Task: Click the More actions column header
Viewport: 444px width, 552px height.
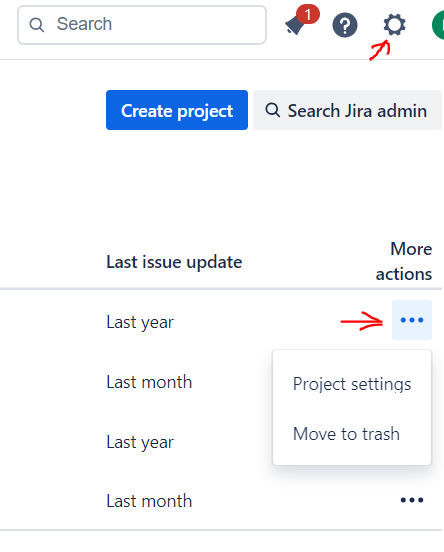Action: (404, 262)
